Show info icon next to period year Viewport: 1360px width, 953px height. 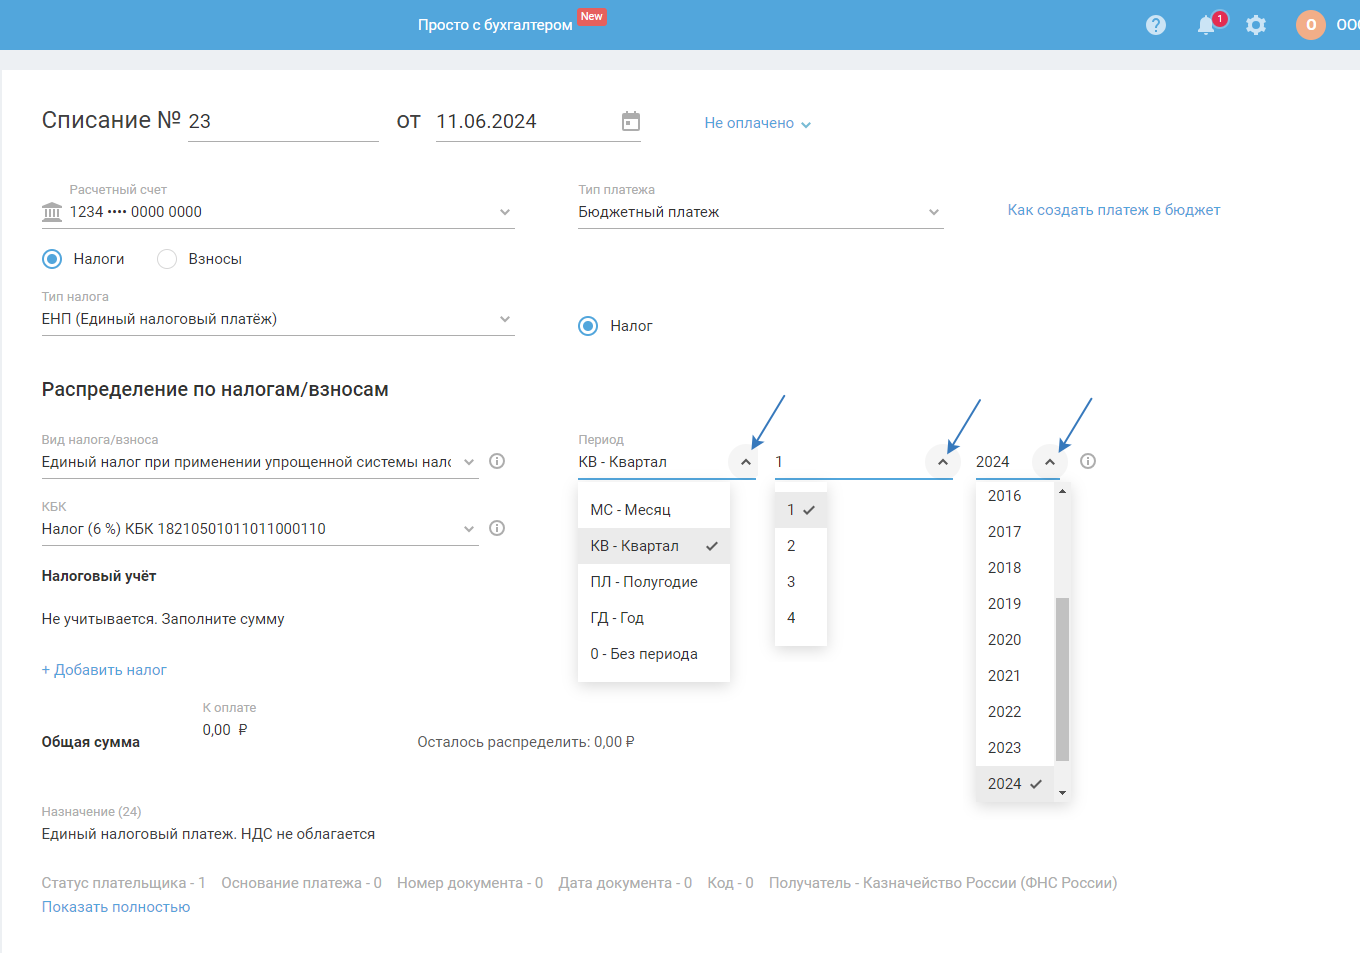click(1088, 461)
